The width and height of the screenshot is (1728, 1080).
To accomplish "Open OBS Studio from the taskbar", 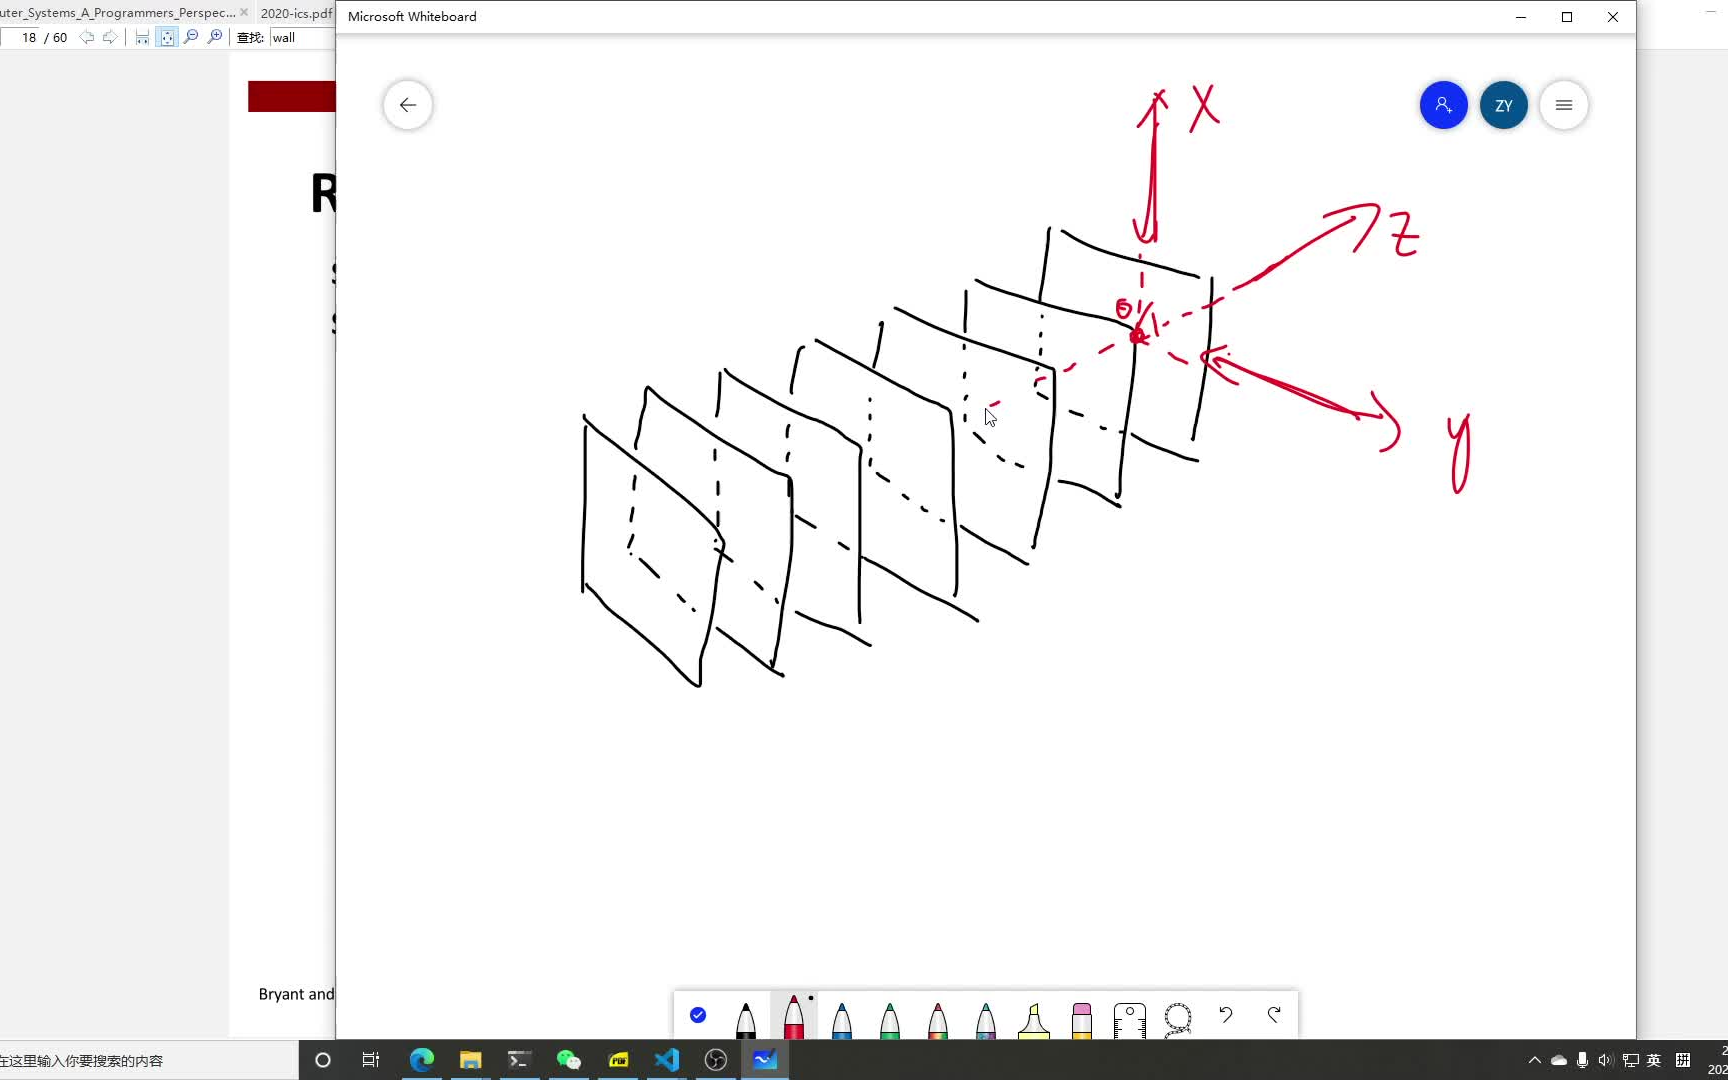I will click(716, 1060).
